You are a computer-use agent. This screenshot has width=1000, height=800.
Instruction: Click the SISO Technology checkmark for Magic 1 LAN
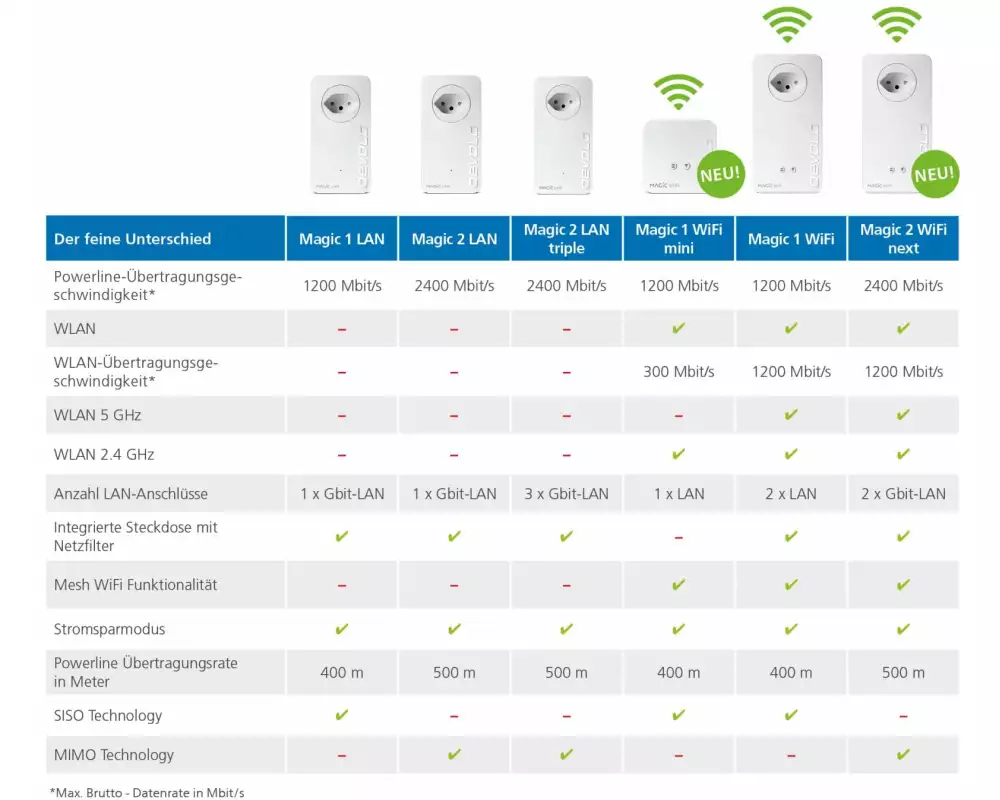[x=341, y=715]
